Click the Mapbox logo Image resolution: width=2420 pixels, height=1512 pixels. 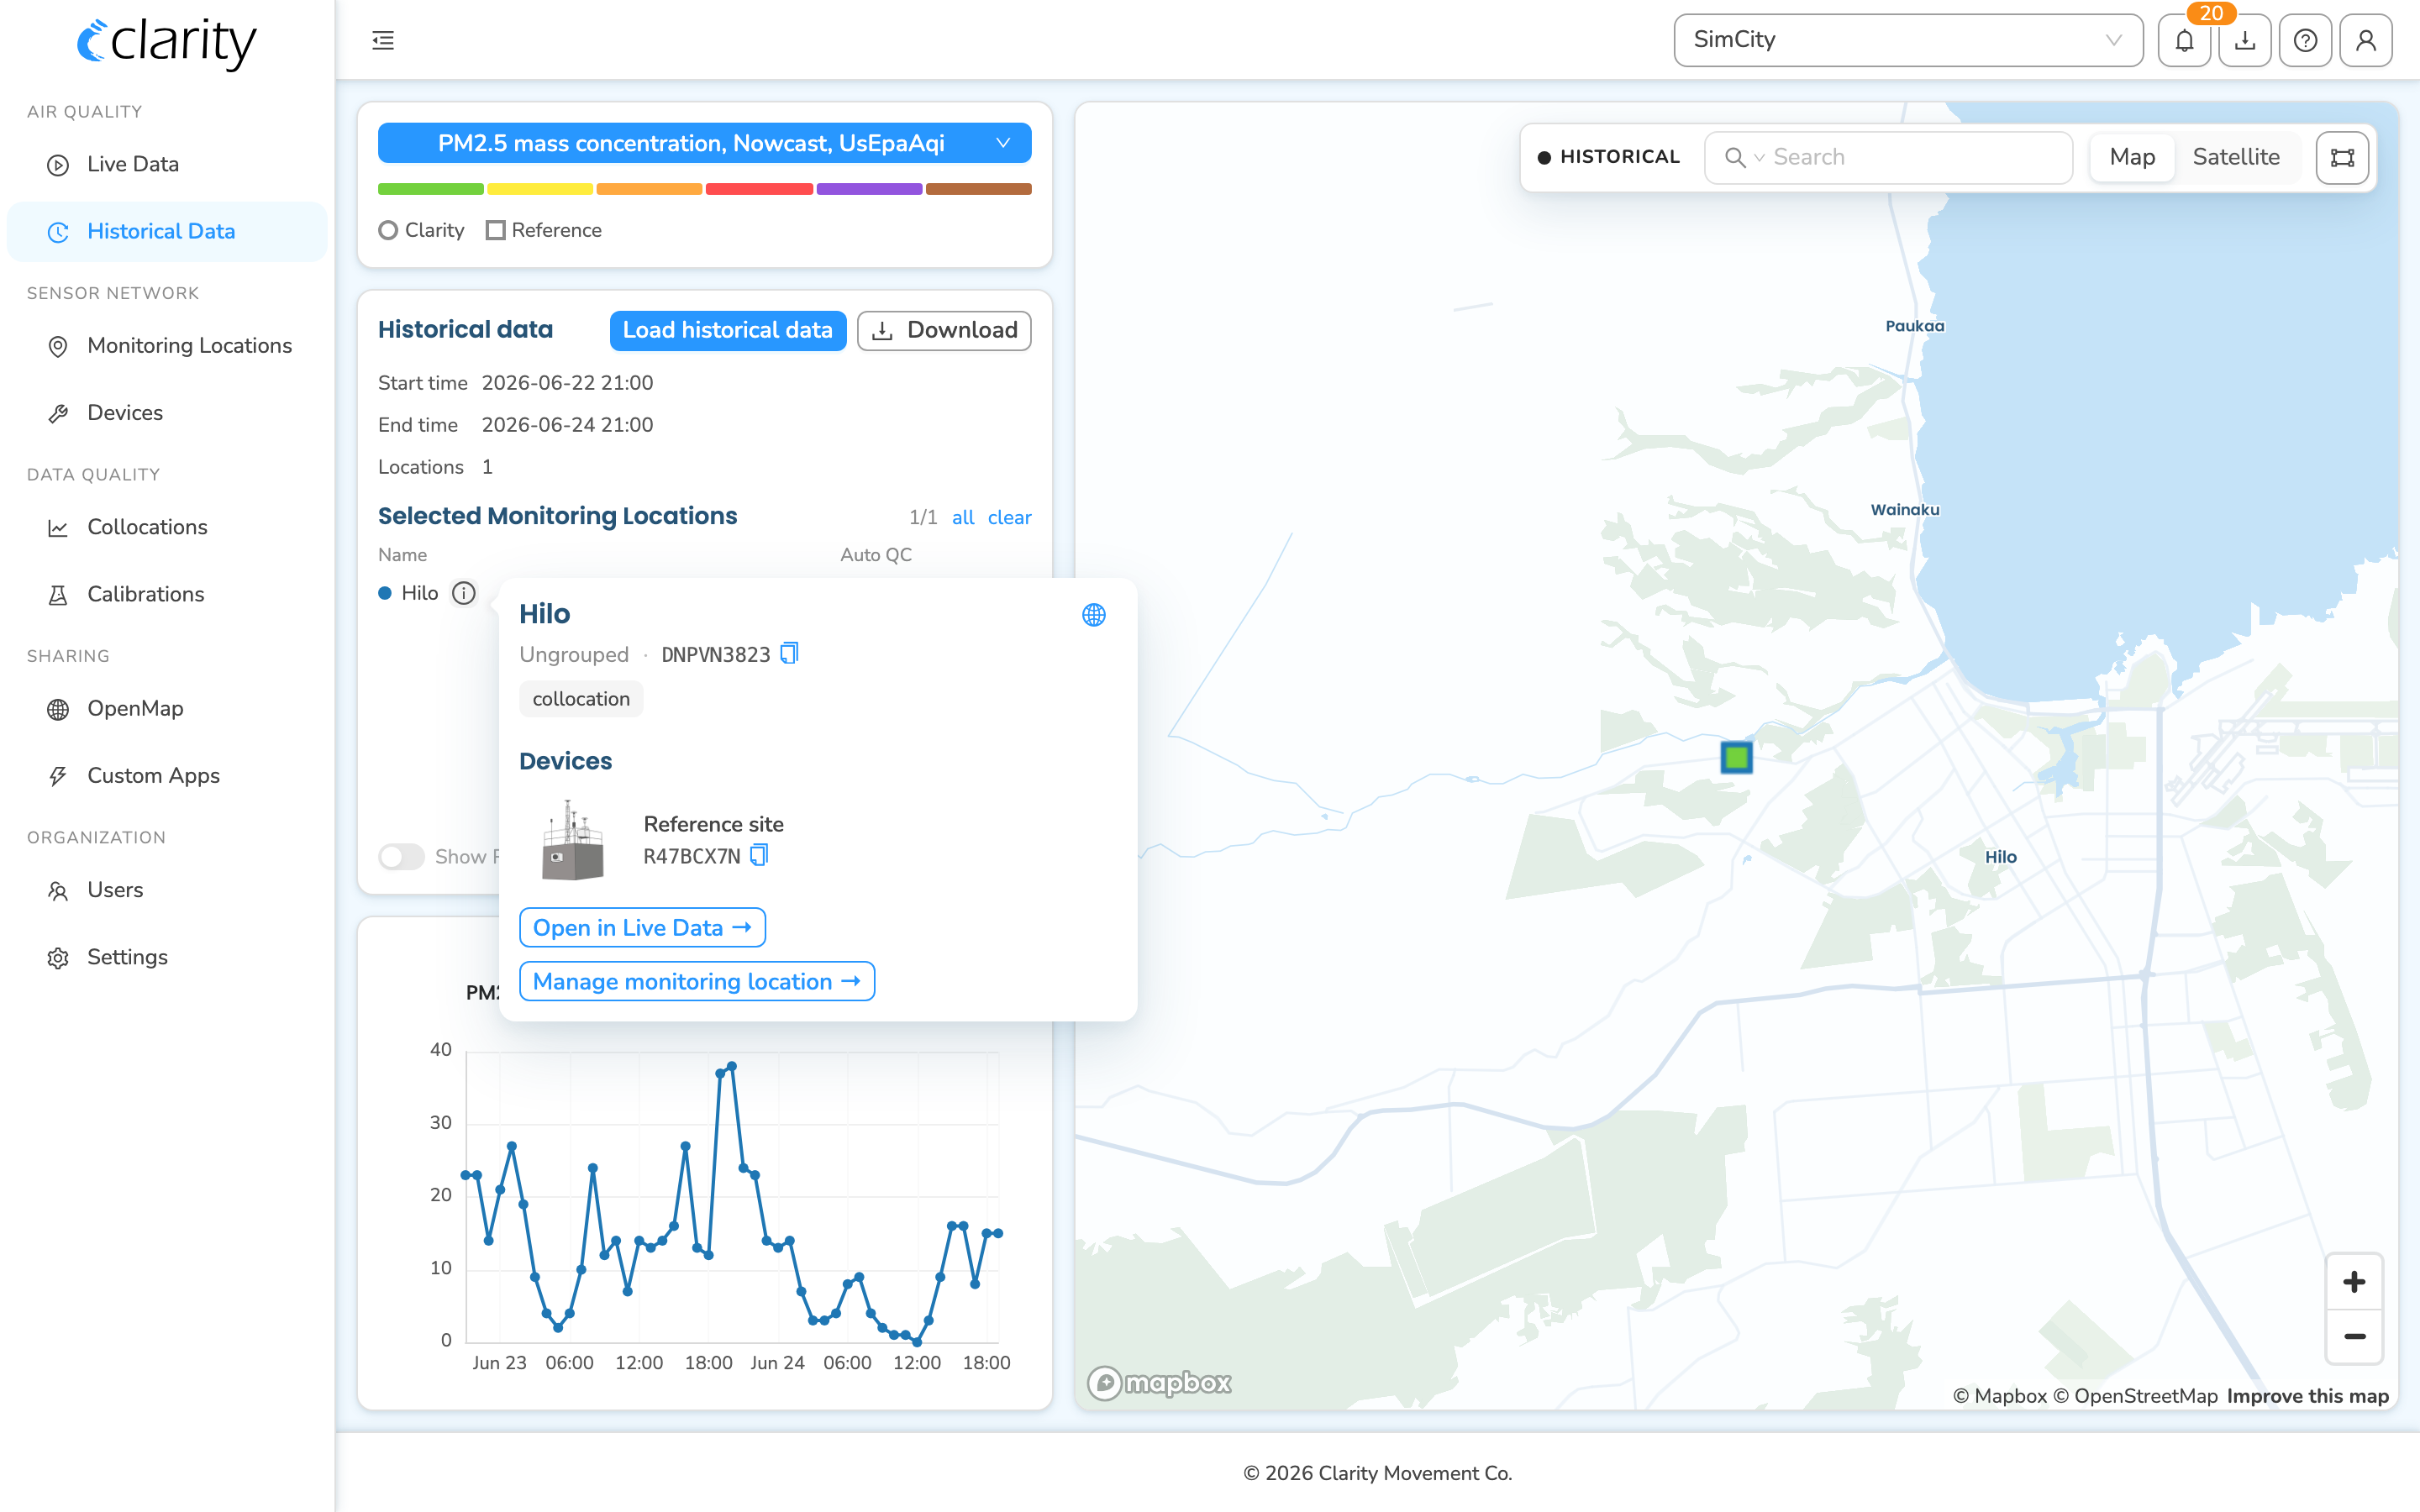point(1159,1383)
